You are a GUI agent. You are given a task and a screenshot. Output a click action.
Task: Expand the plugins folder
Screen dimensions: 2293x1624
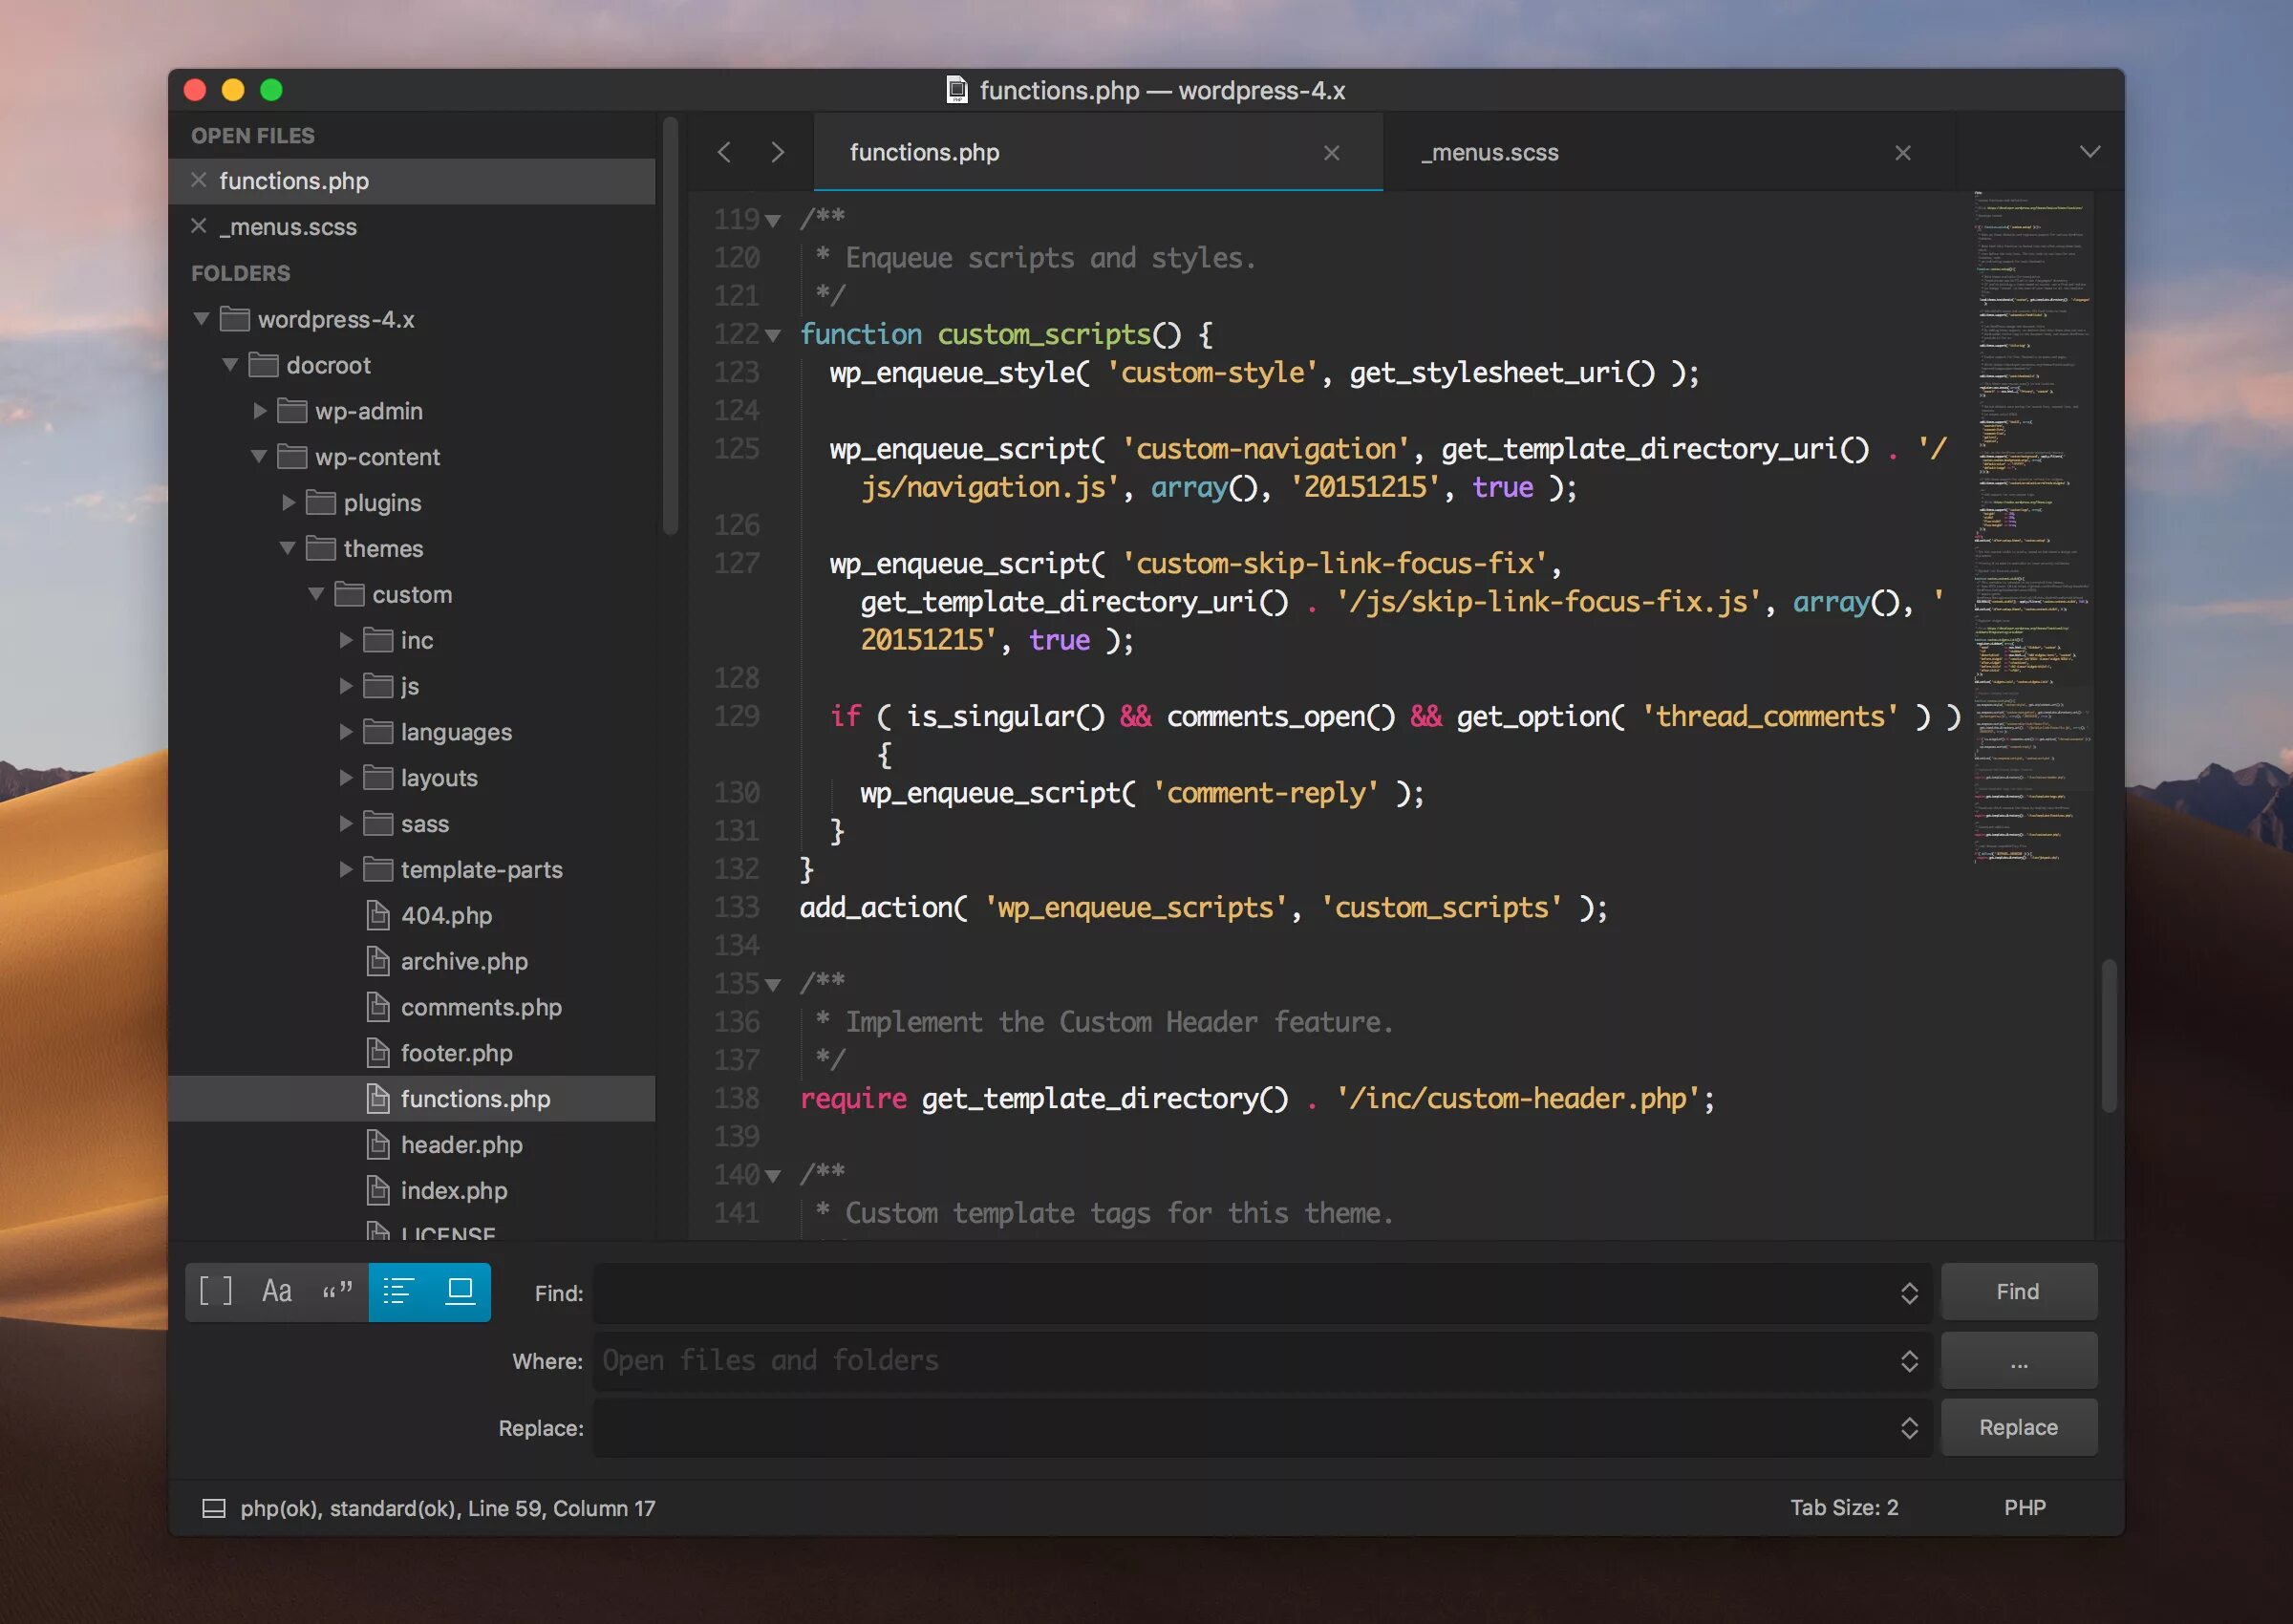click(289, 502)
